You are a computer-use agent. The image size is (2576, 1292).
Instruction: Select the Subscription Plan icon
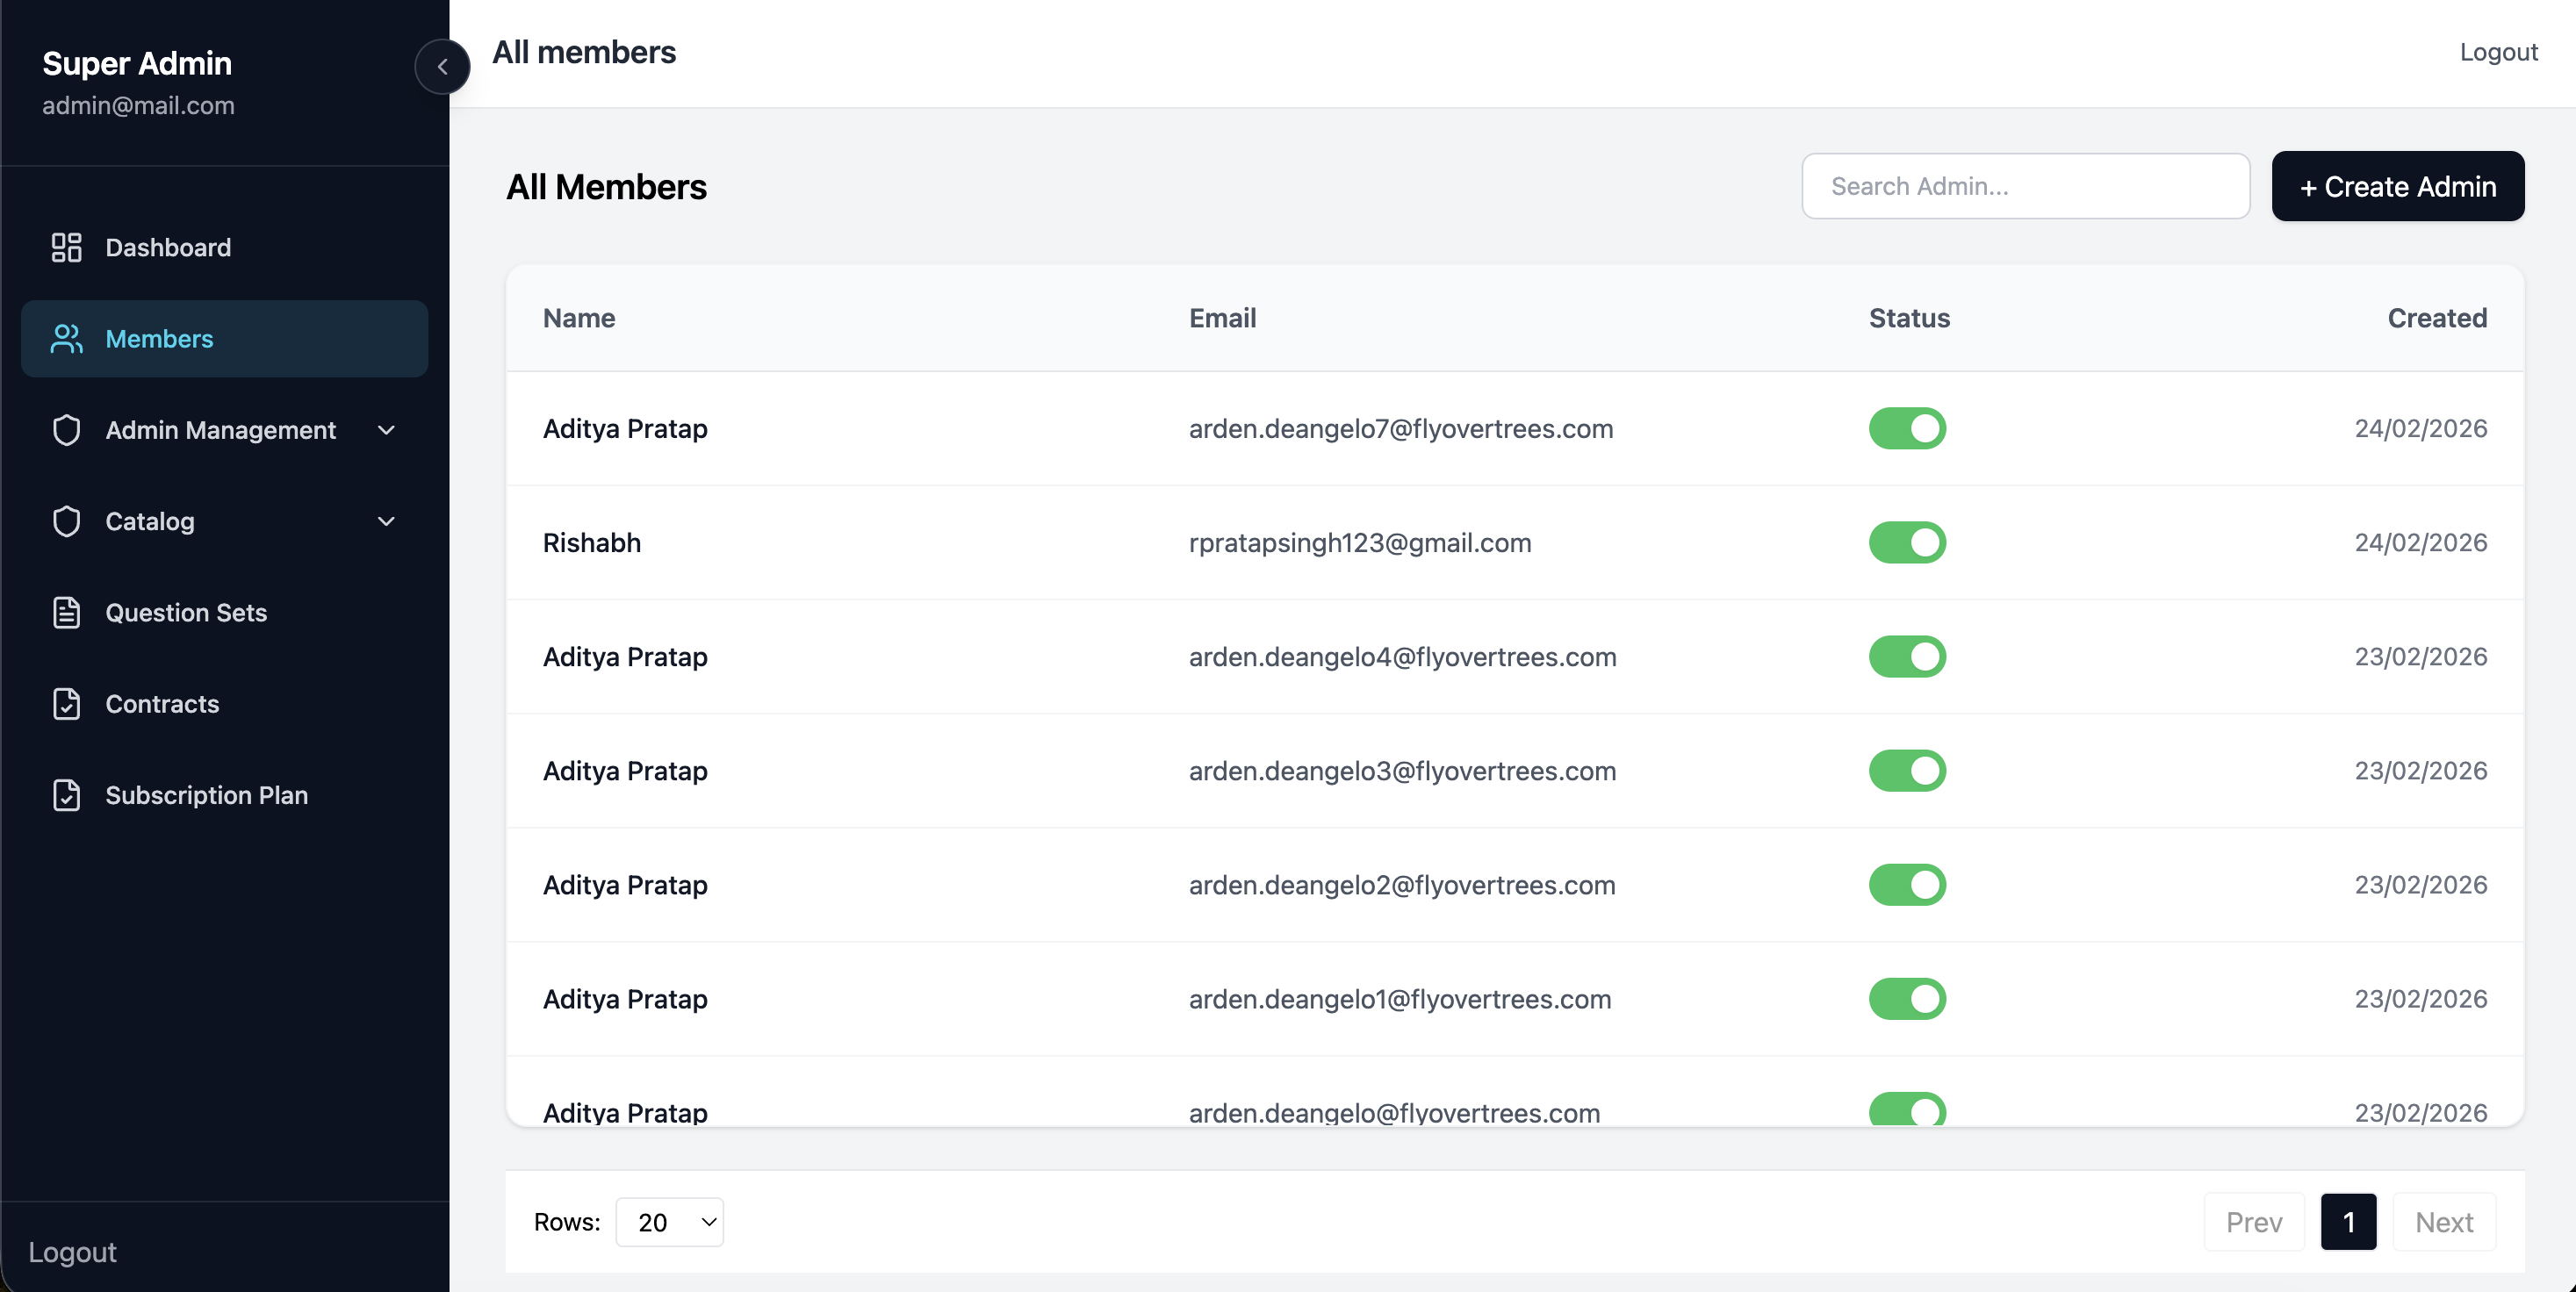pyautogui.click(x=66, y=795)
